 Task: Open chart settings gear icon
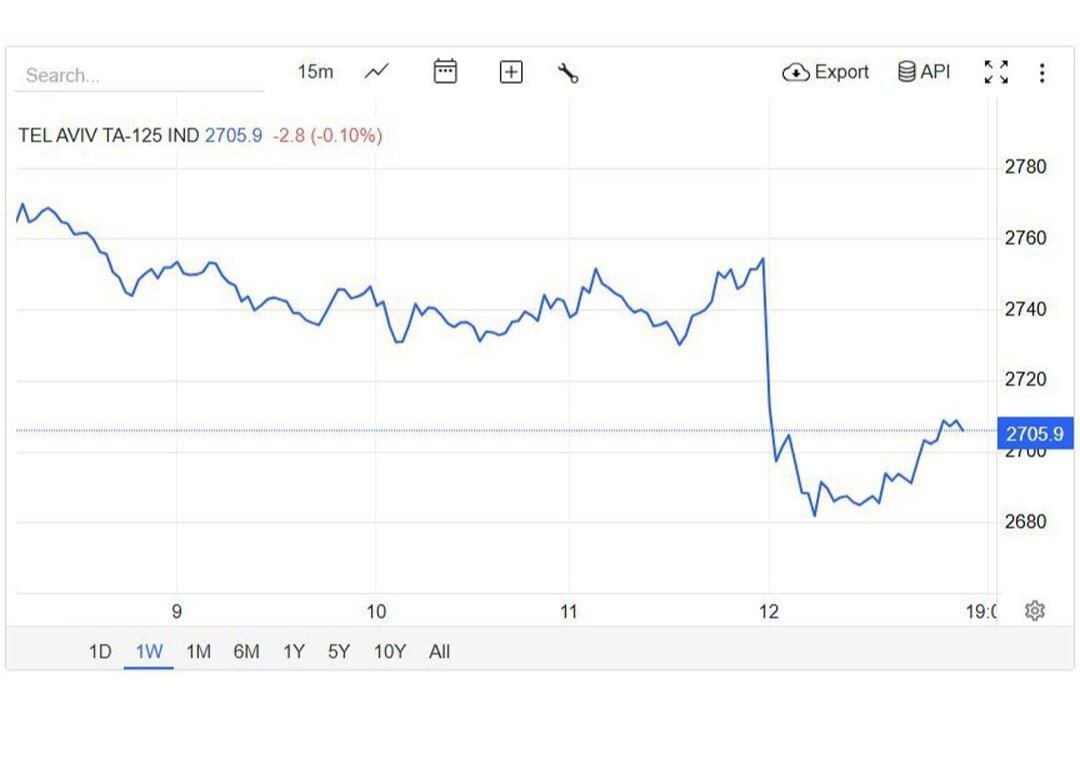coord(1035,611)
